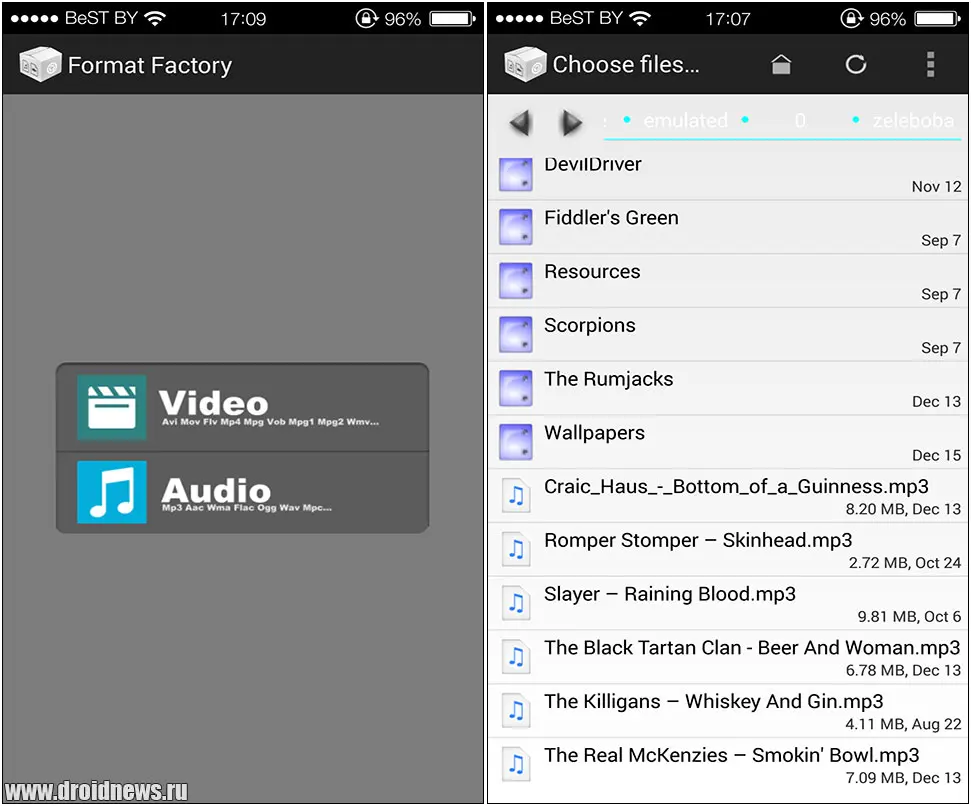Open the Fiddler's Green folder
The height and width of the screenshot is (806, 971).
tap(728, 227)
